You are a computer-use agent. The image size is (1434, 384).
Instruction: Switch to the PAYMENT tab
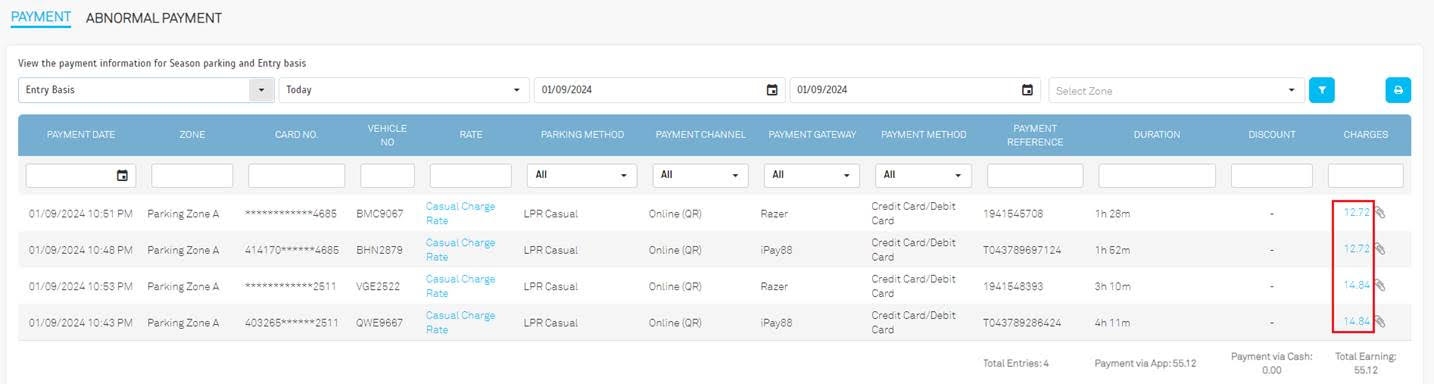coord(41,18)
